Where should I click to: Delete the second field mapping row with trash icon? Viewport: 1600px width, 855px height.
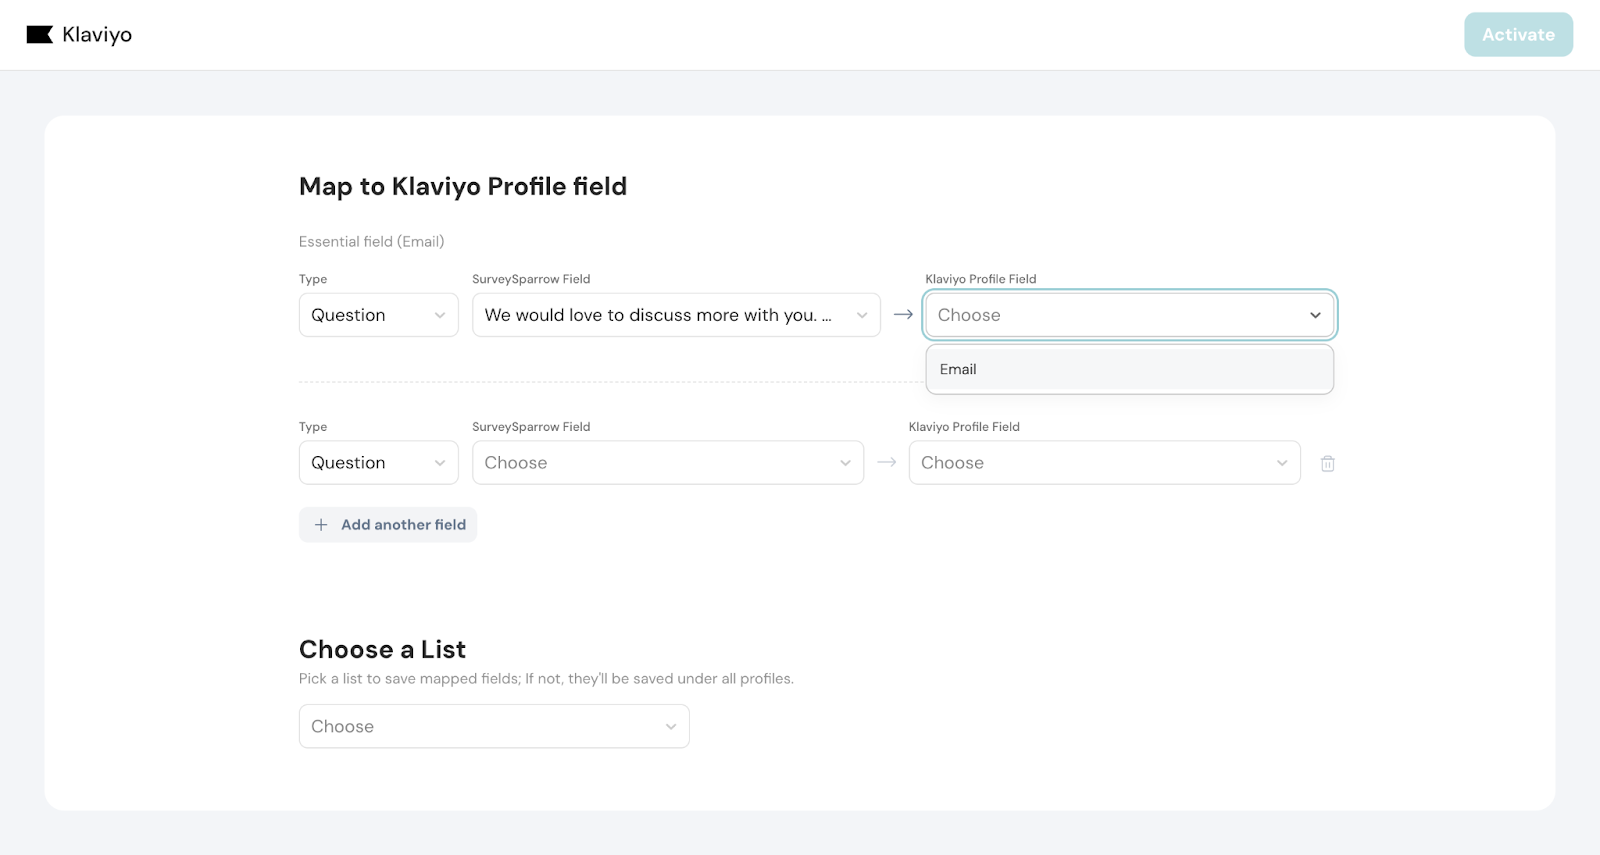[x=1327, y=463]
